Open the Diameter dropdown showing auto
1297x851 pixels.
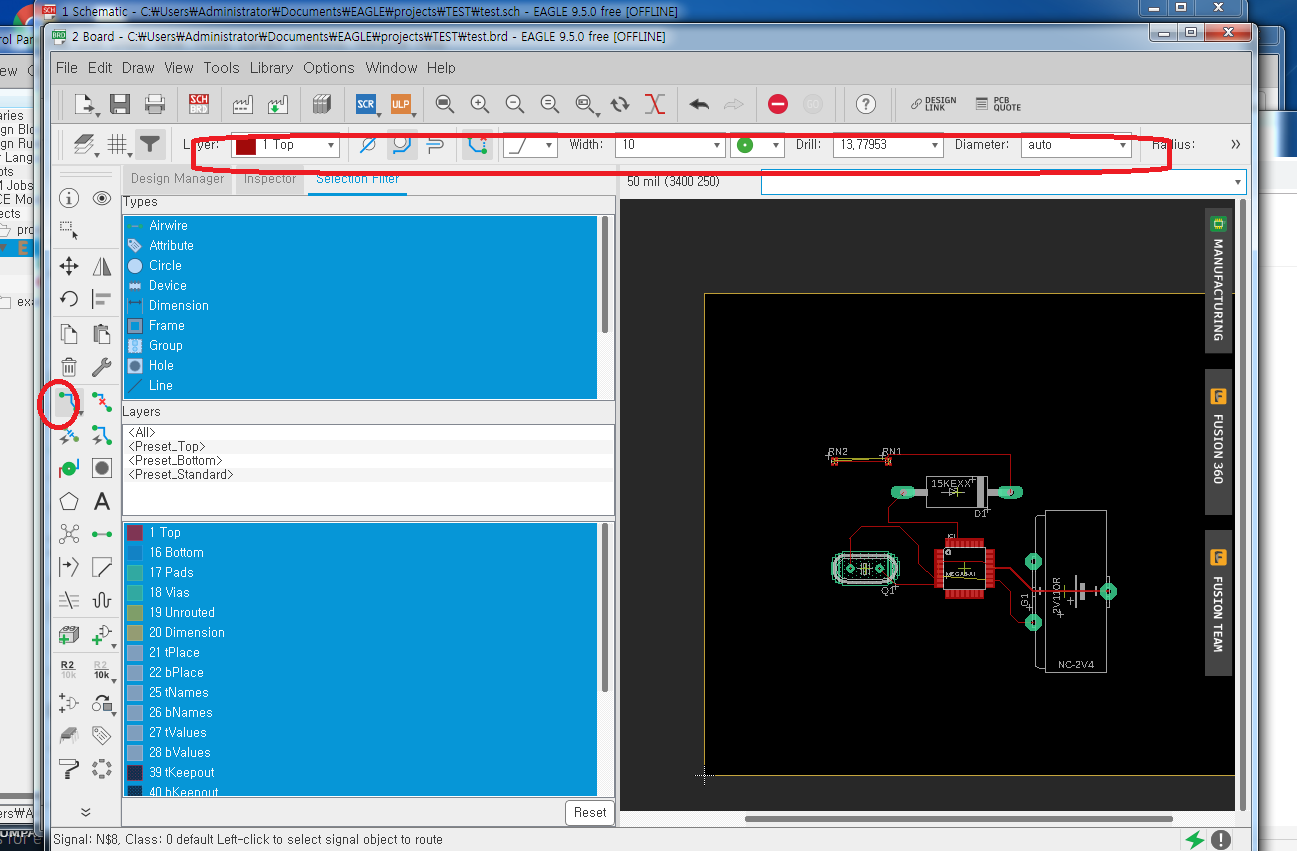click(x=1077, y=145)
